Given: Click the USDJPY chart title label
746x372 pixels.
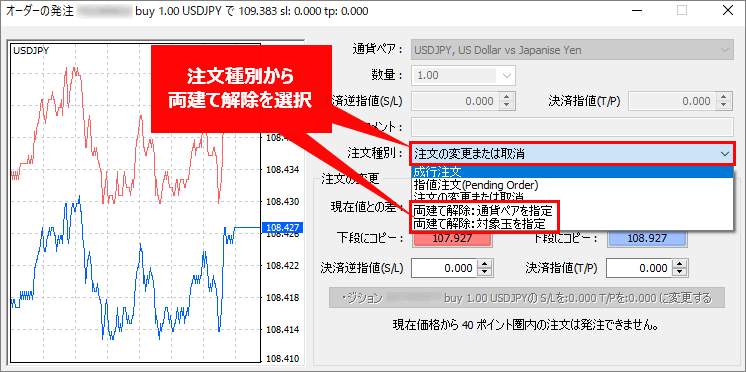Looking at the screenshot, I should pyautogui.click(x=31, y=50).
